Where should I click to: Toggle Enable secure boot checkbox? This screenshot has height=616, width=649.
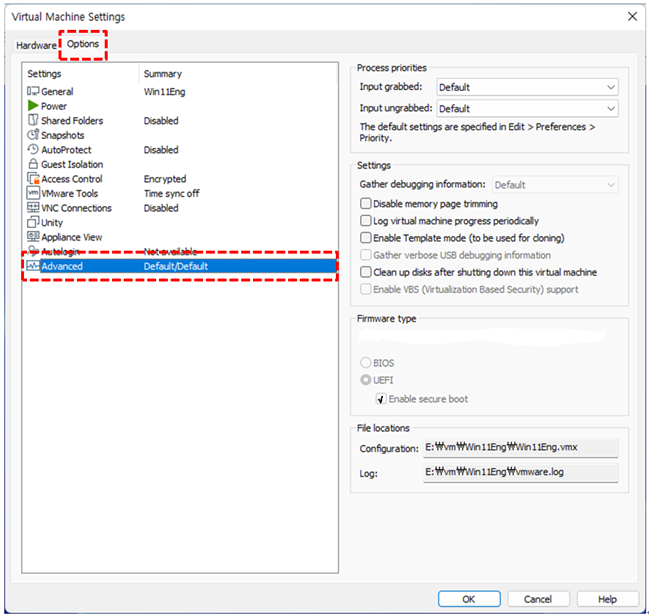(x=381, y=399)
